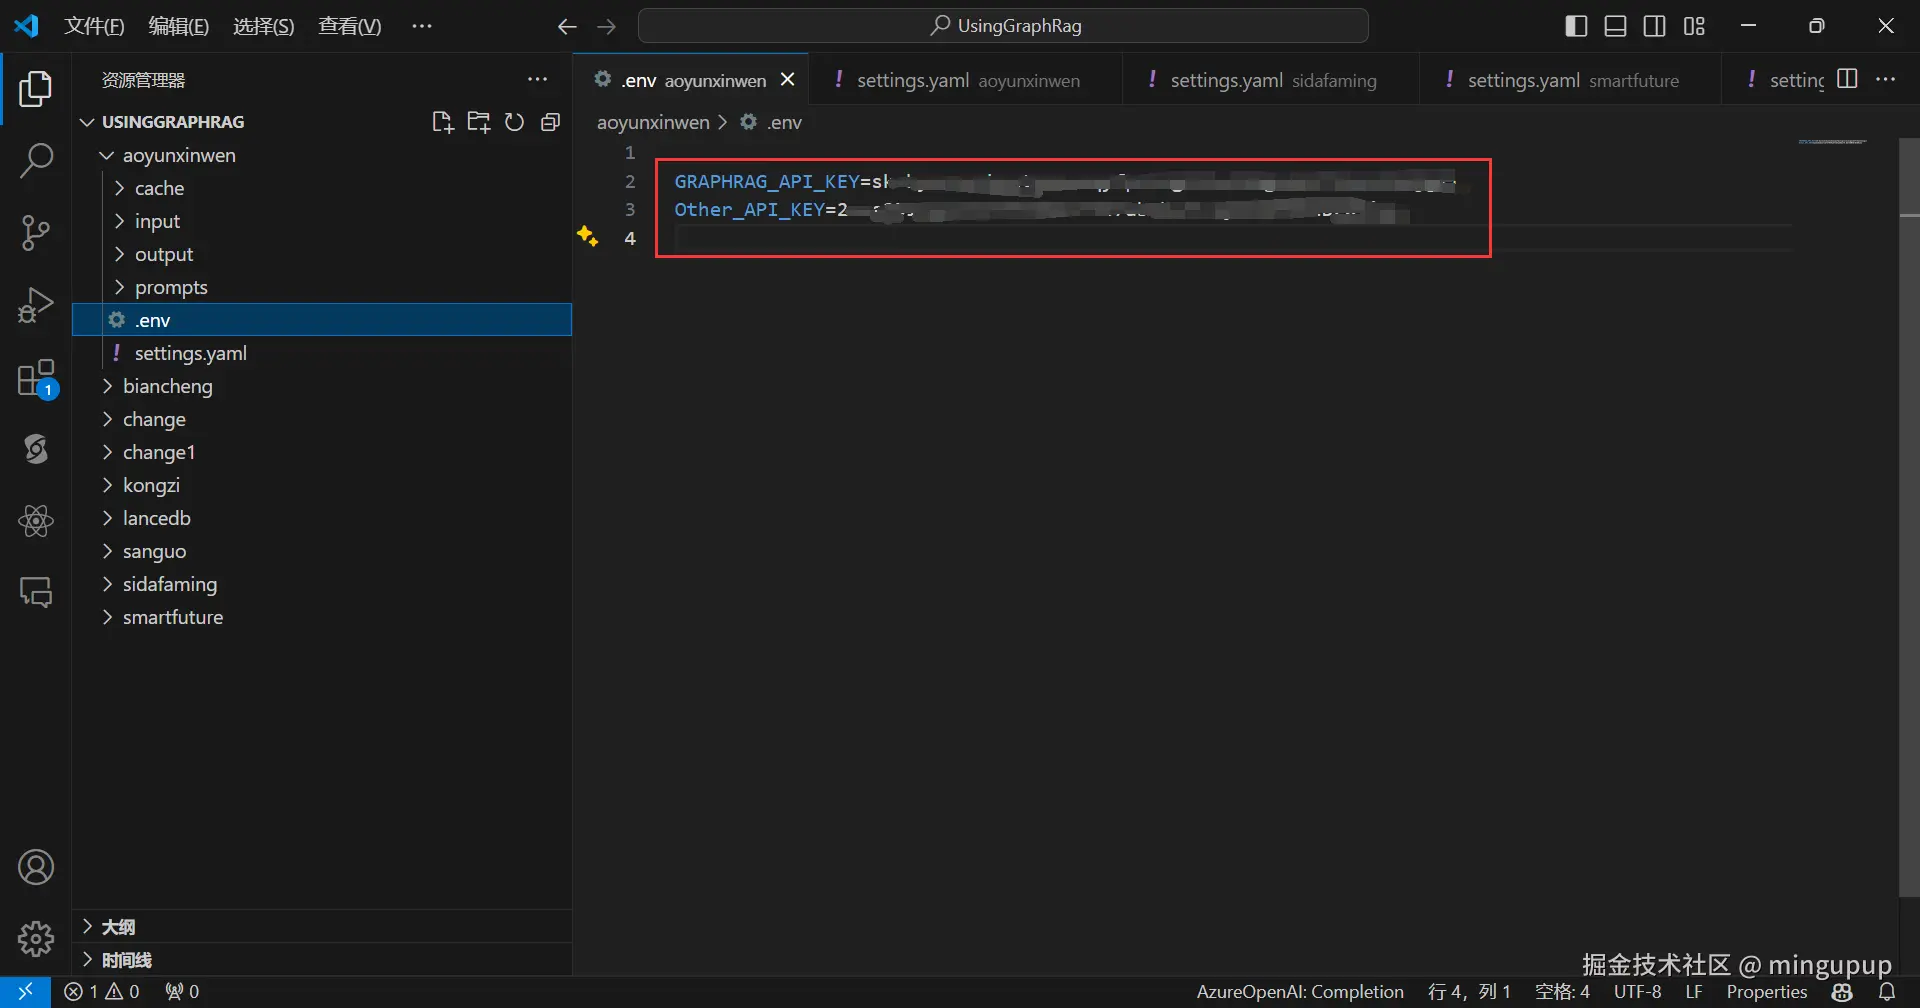Go back in navigation history
The height and width of the screenshot is (1008, 1920).
click(x=567, y=27)
